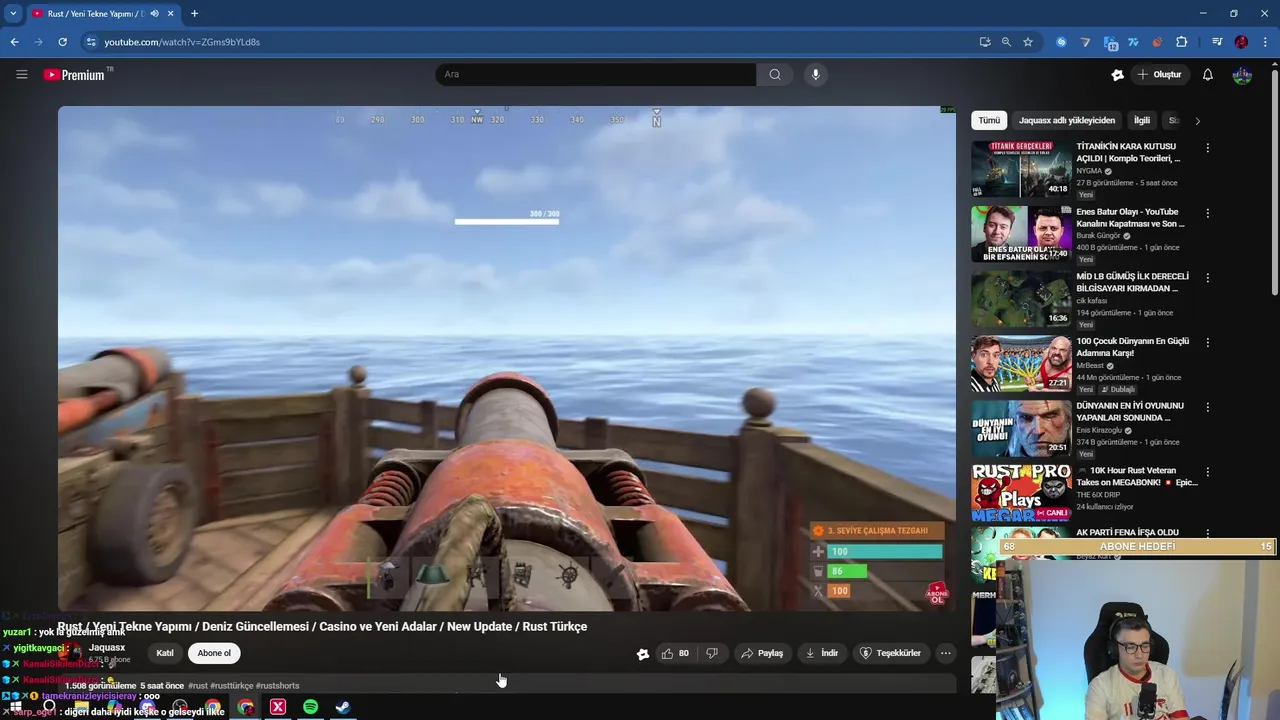Viewport: 1280px width, 720px height.
Task: Click the install app icon in address bar
Action: [985, 42]
